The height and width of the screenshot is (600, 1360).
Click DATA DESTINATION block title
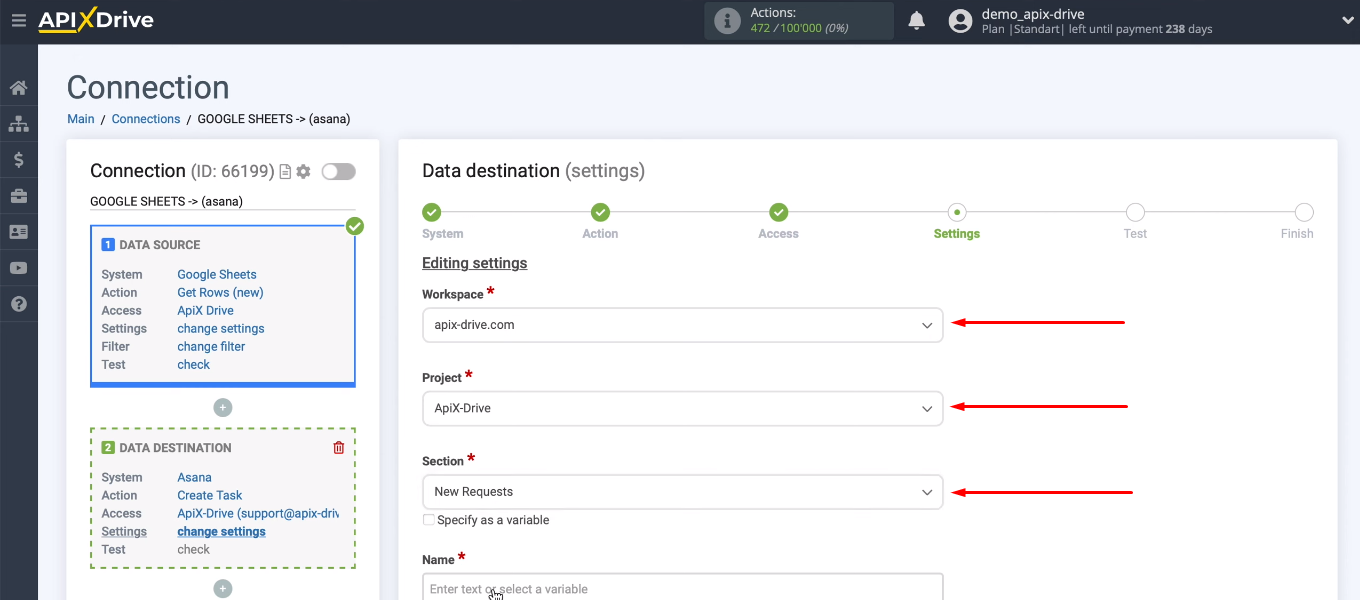175,448
